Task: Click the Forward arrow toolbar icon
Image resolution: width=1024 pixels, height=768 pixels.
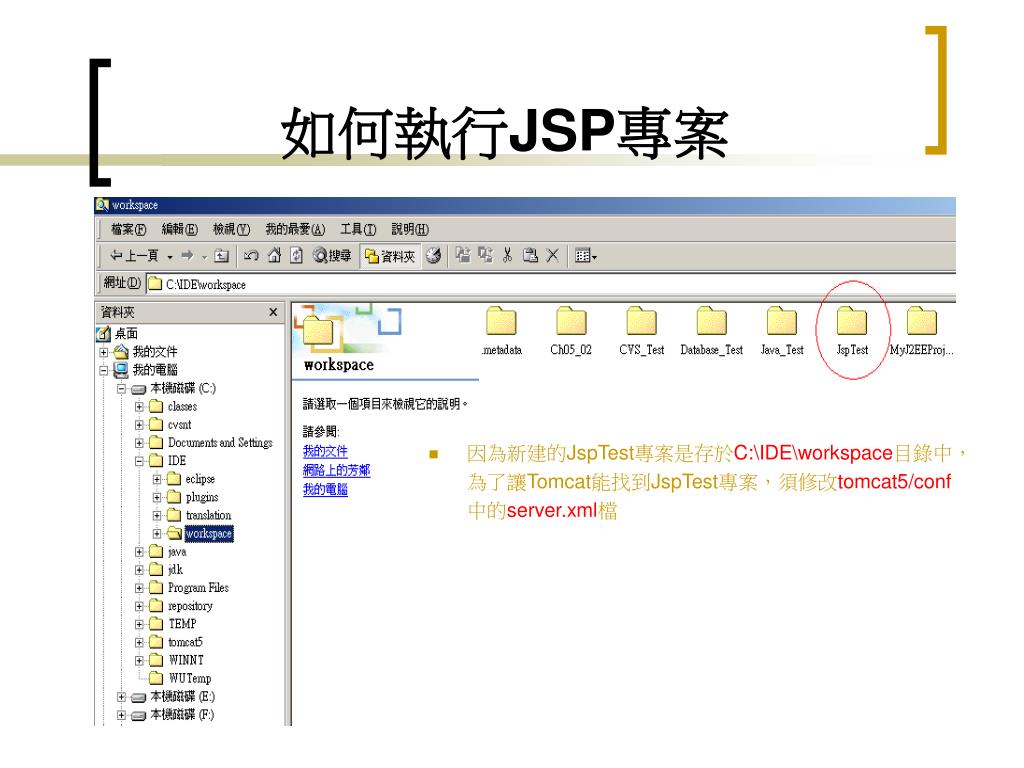Action: [187, 256]
